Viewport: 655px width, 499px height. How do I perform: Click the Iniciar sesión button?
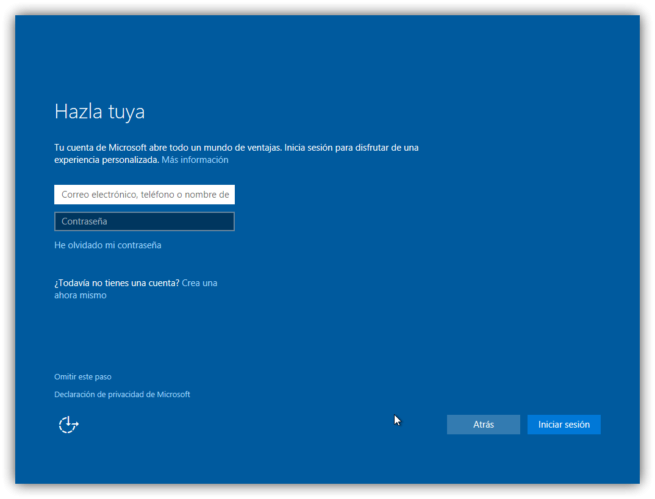point(564,425)
